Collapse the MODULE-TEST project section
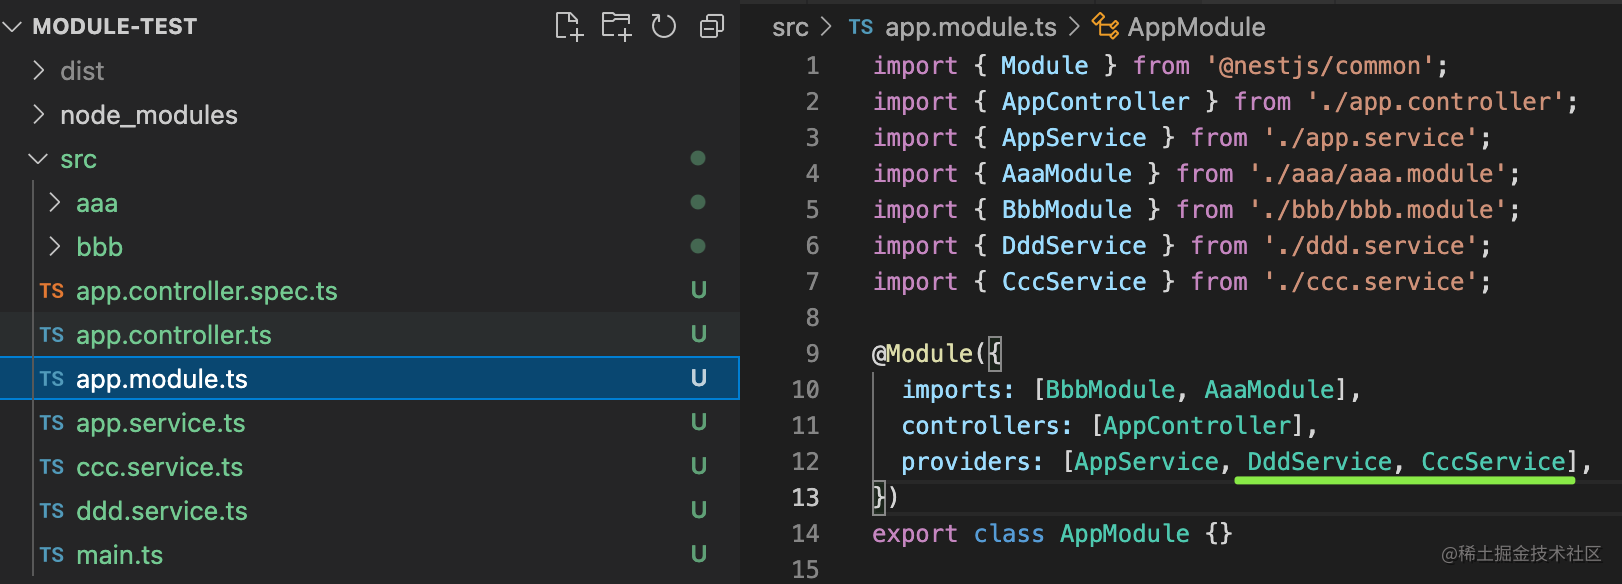The height and width of the screenshot is (584, 1622). pyautogui.click(x=13, y=27)
